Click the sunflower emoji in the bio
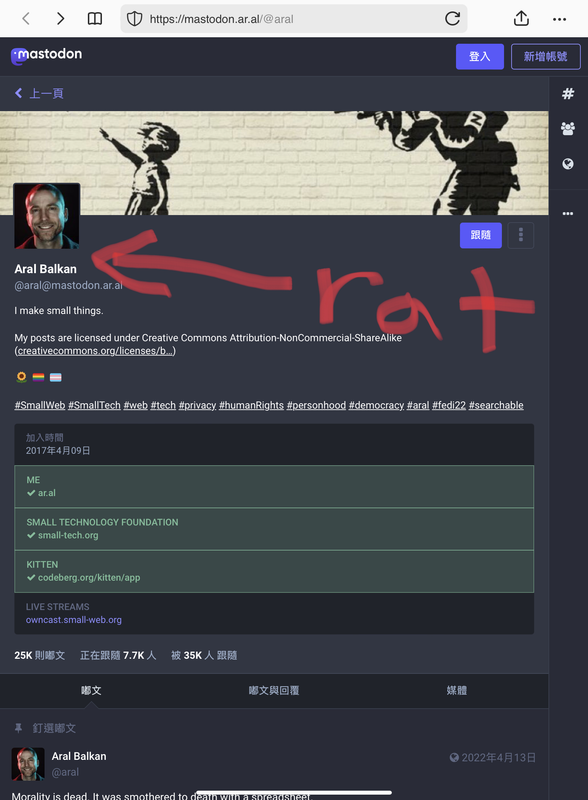 (21, 377)
